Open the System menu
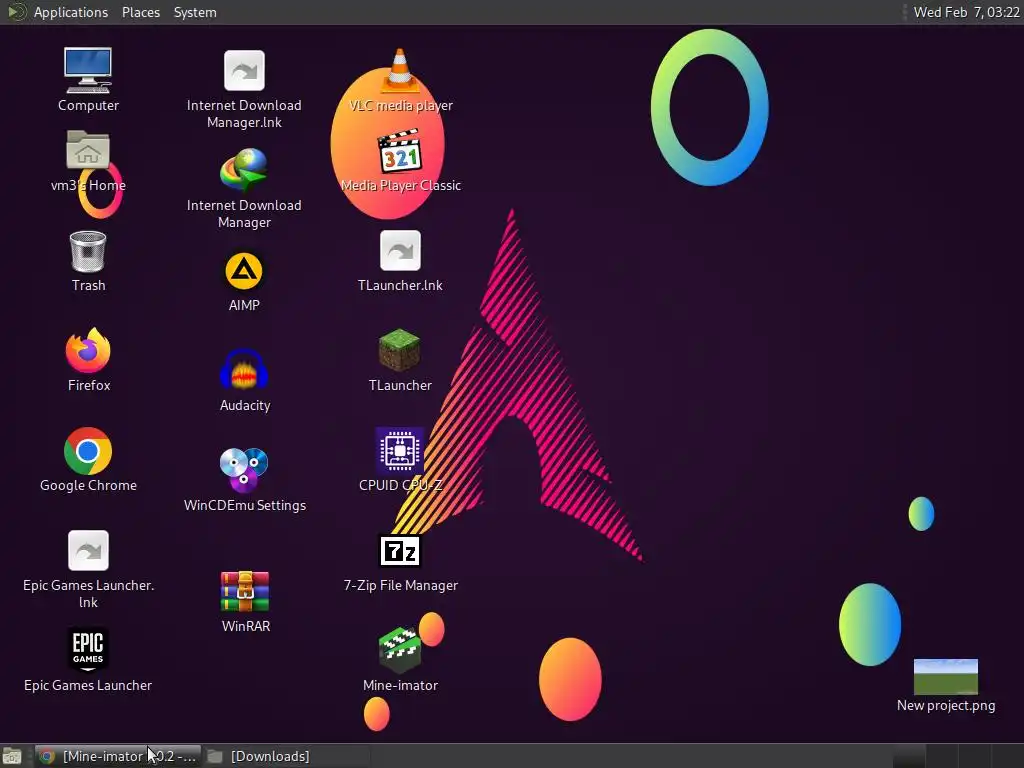The width and height of the screenshot is (1024, 768). coord(195,12)
